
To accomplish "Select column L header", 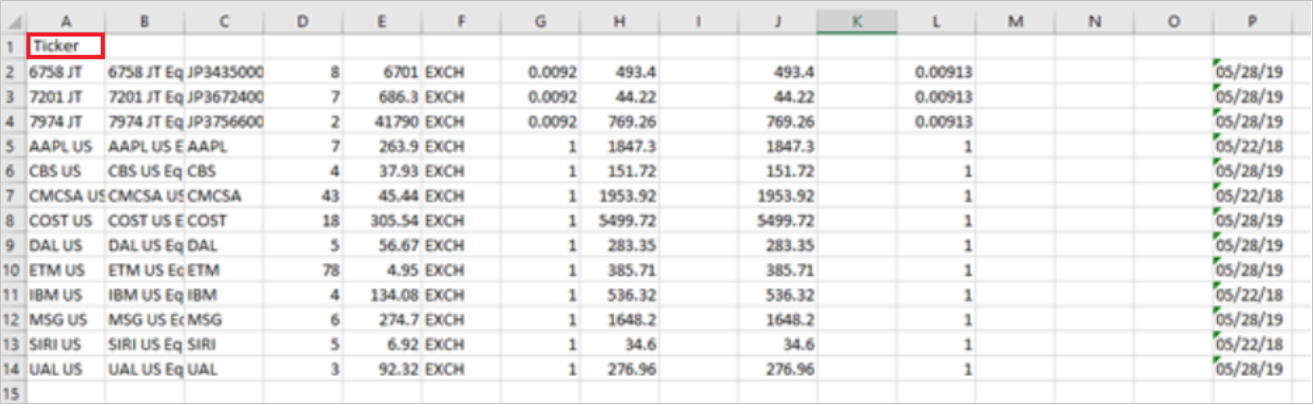I will [x=935, y=22].
